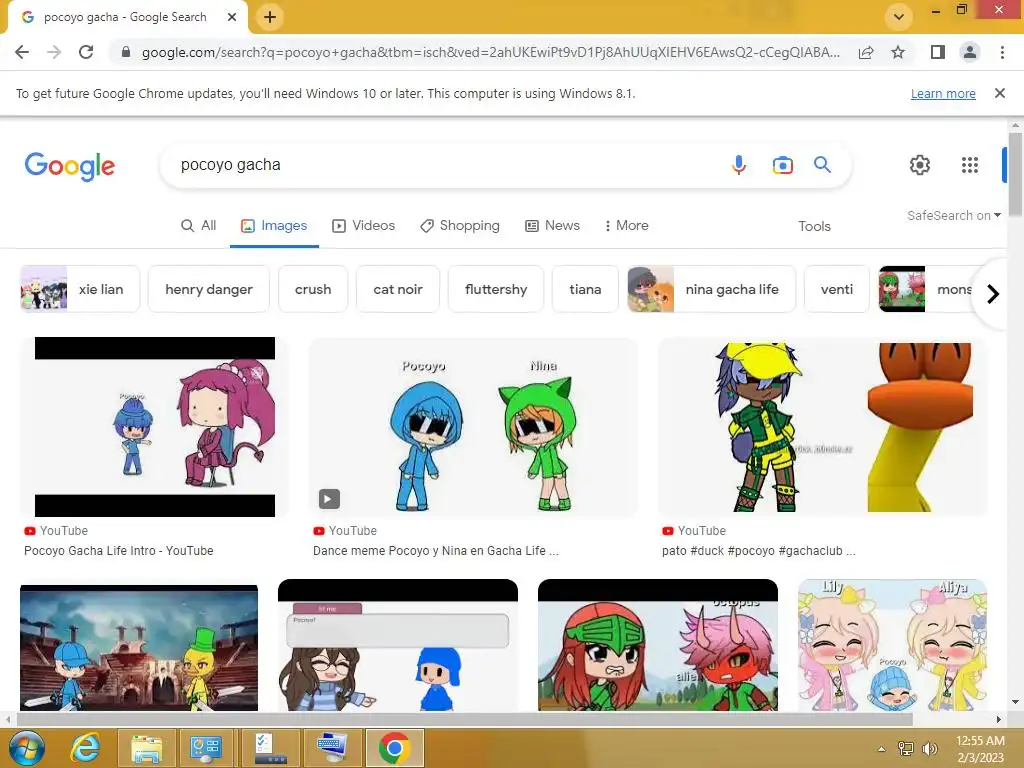Filter by the venti chip

(837, 289)
